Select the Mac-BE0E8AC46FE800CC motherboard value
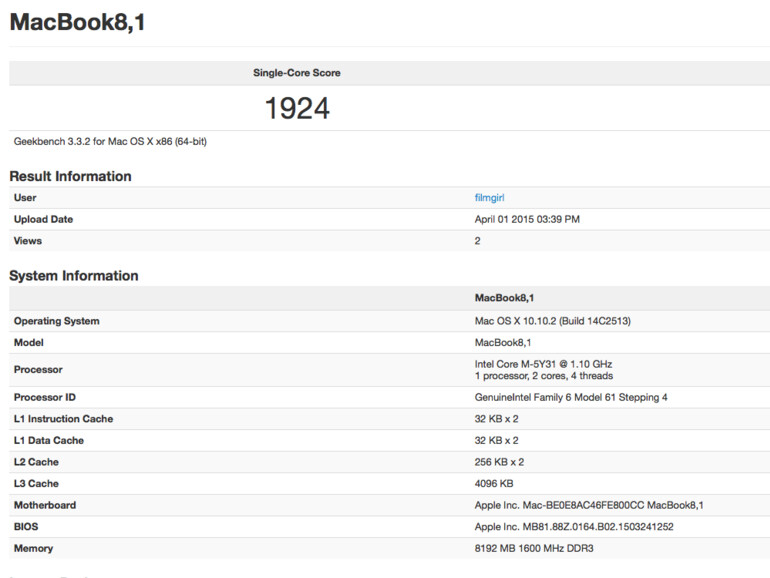Viewport: 770px width, 578px height. point(589,505)
